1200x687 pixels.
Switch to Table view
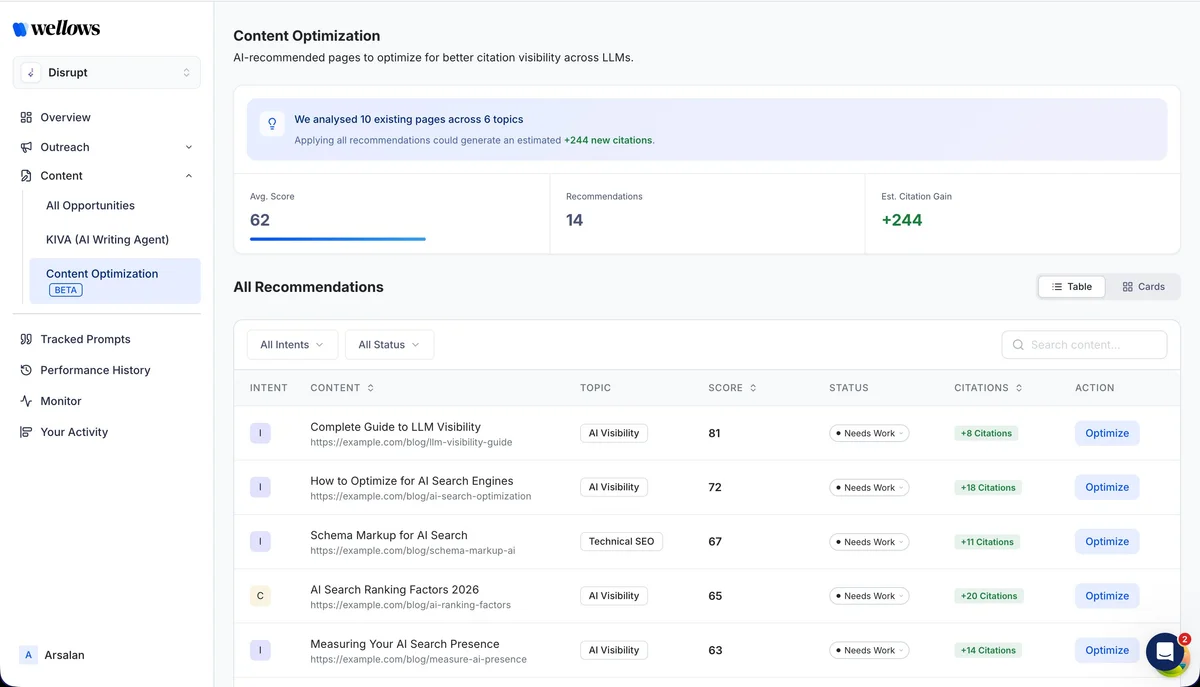coord(1071,286)
